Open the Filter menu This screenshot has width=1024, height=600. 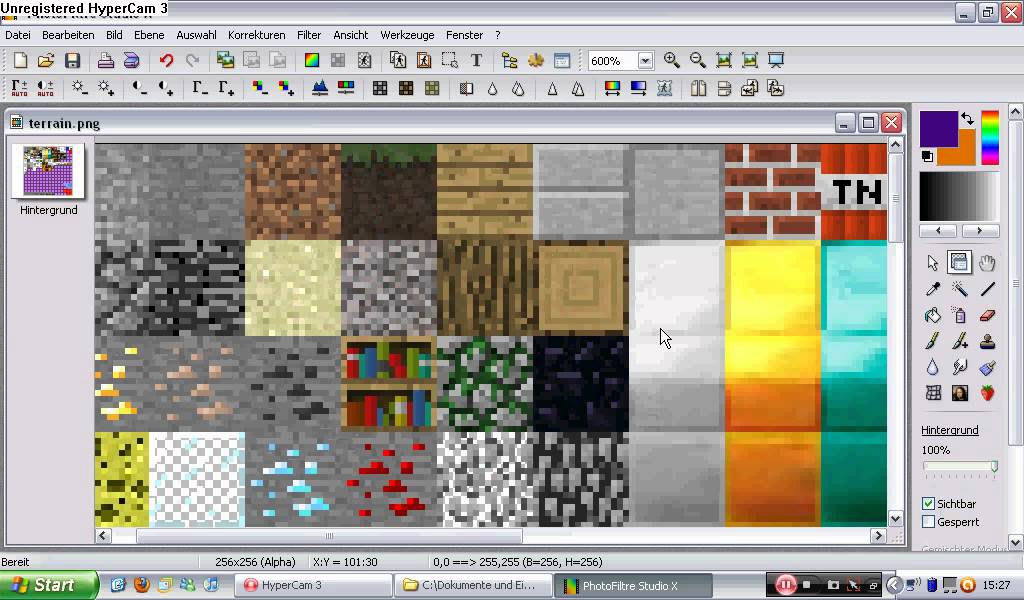309,35
